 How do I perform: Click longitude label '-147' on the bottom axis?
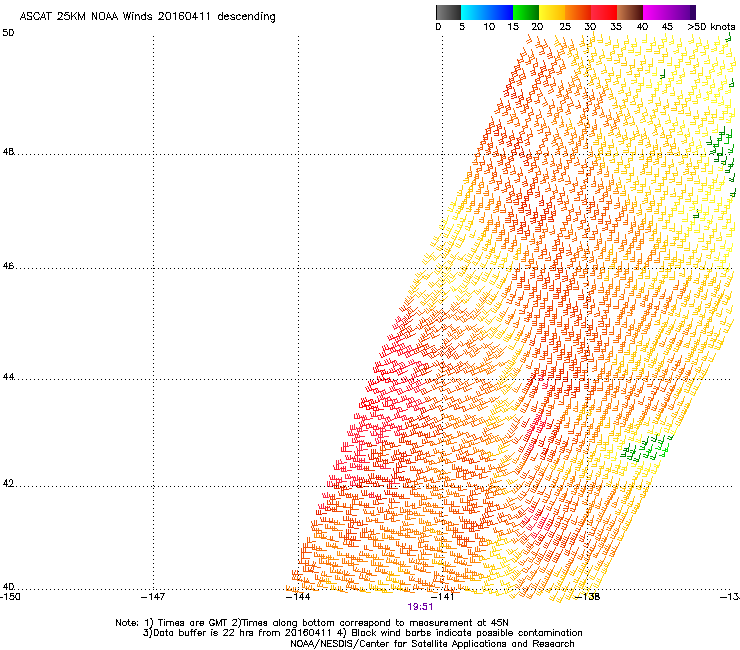[x=153, y=597]
